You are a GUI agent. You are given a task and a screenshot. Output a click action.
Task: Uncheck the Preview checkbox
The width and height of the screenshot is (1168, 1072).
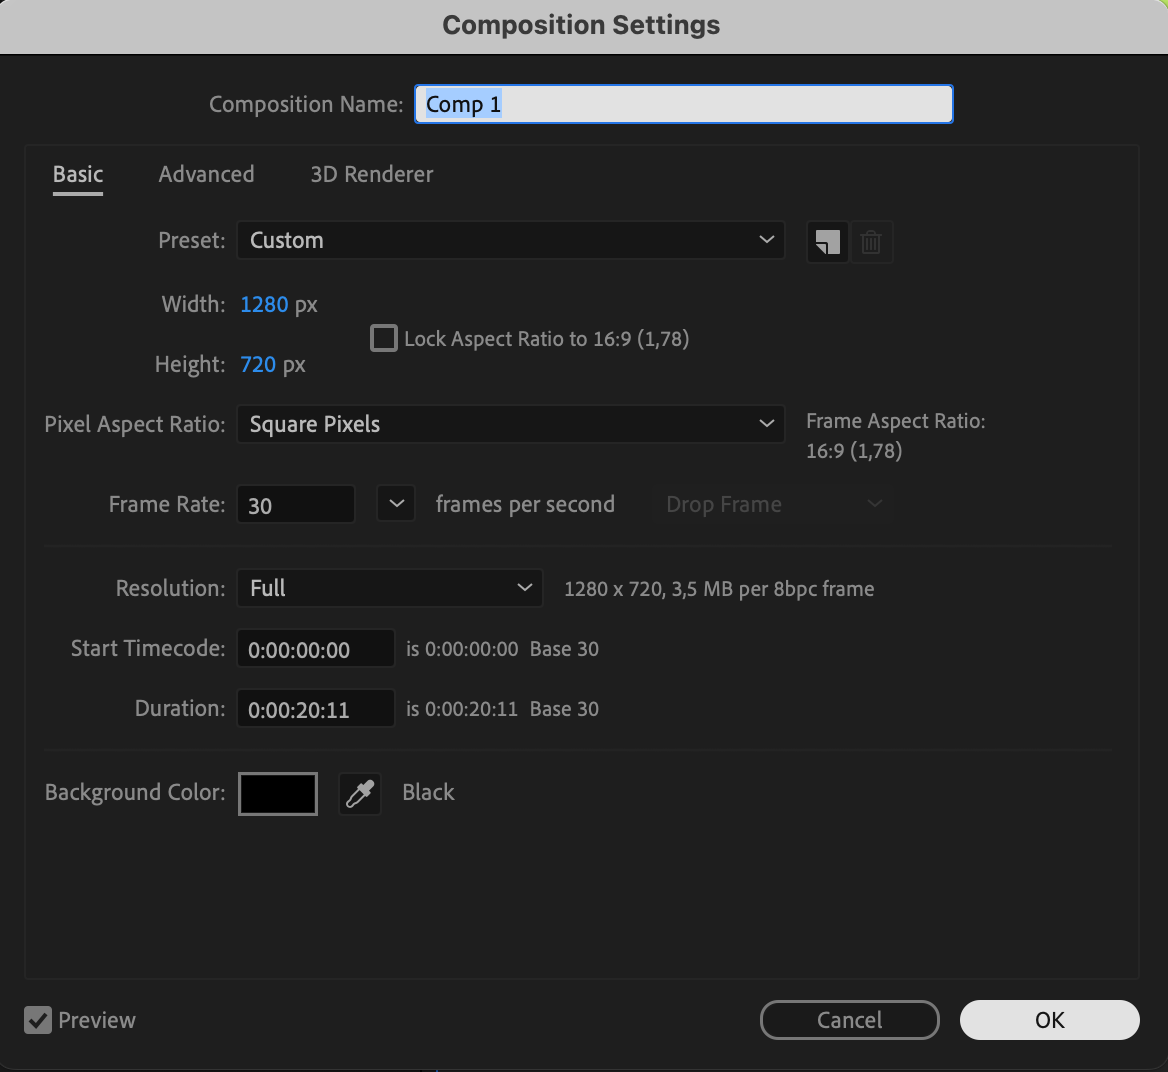38,1020
